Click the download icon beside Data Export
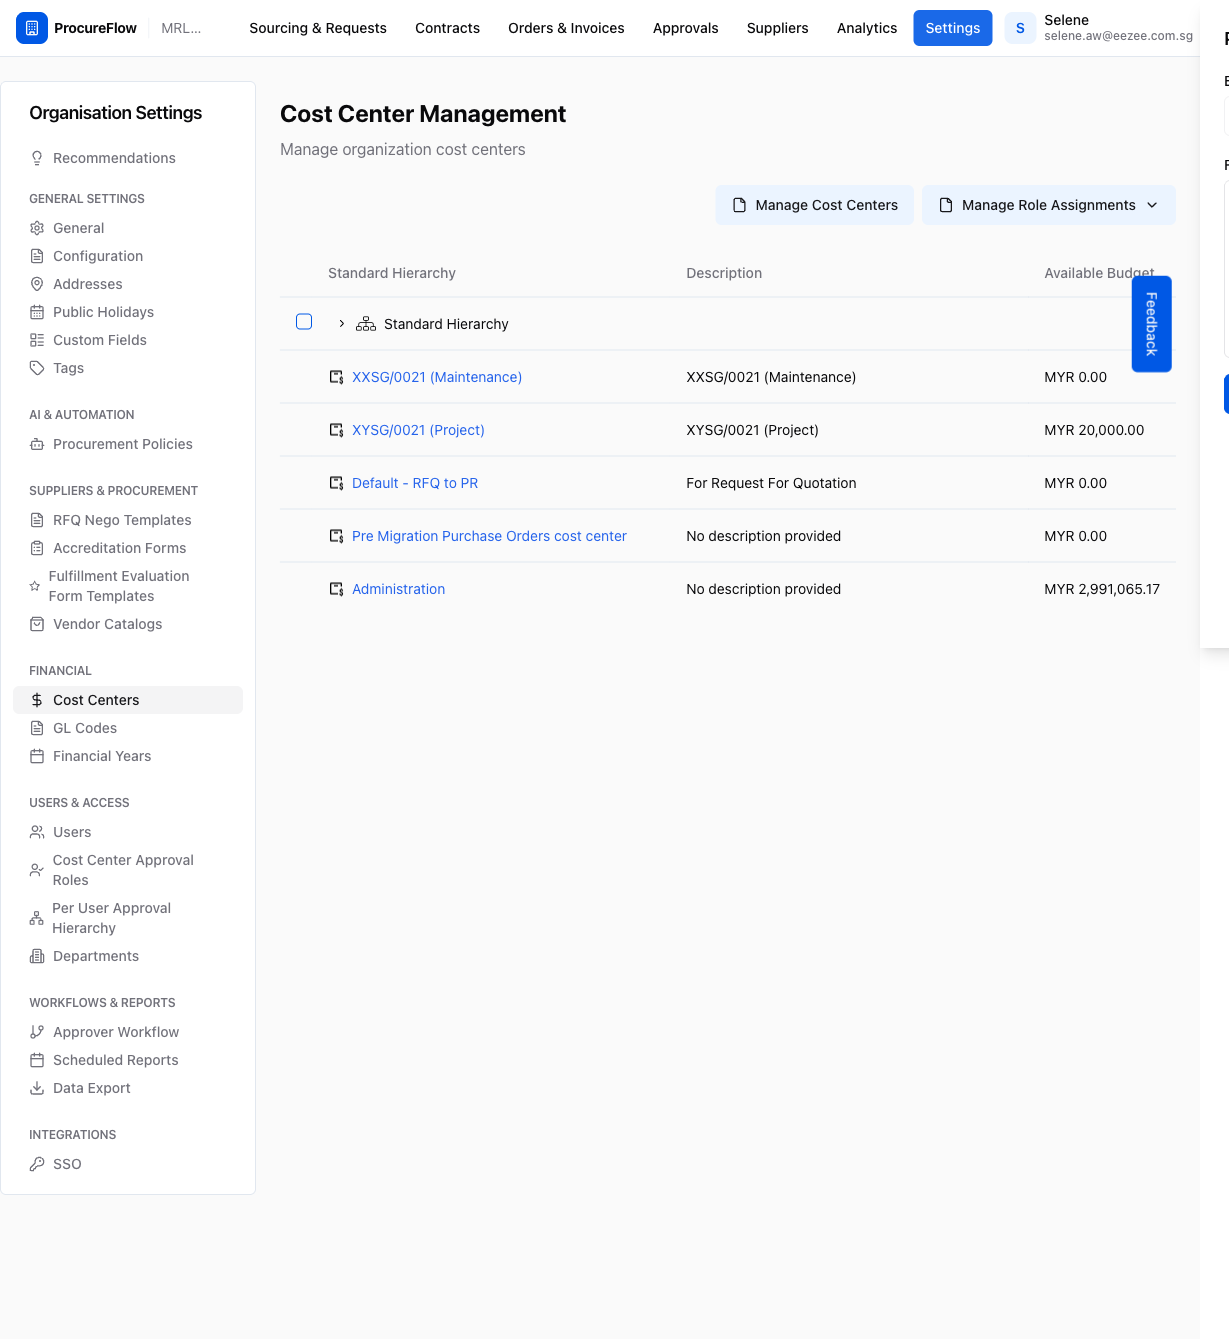Viewport: 1229px width, 1339px height. [37, 1088]
